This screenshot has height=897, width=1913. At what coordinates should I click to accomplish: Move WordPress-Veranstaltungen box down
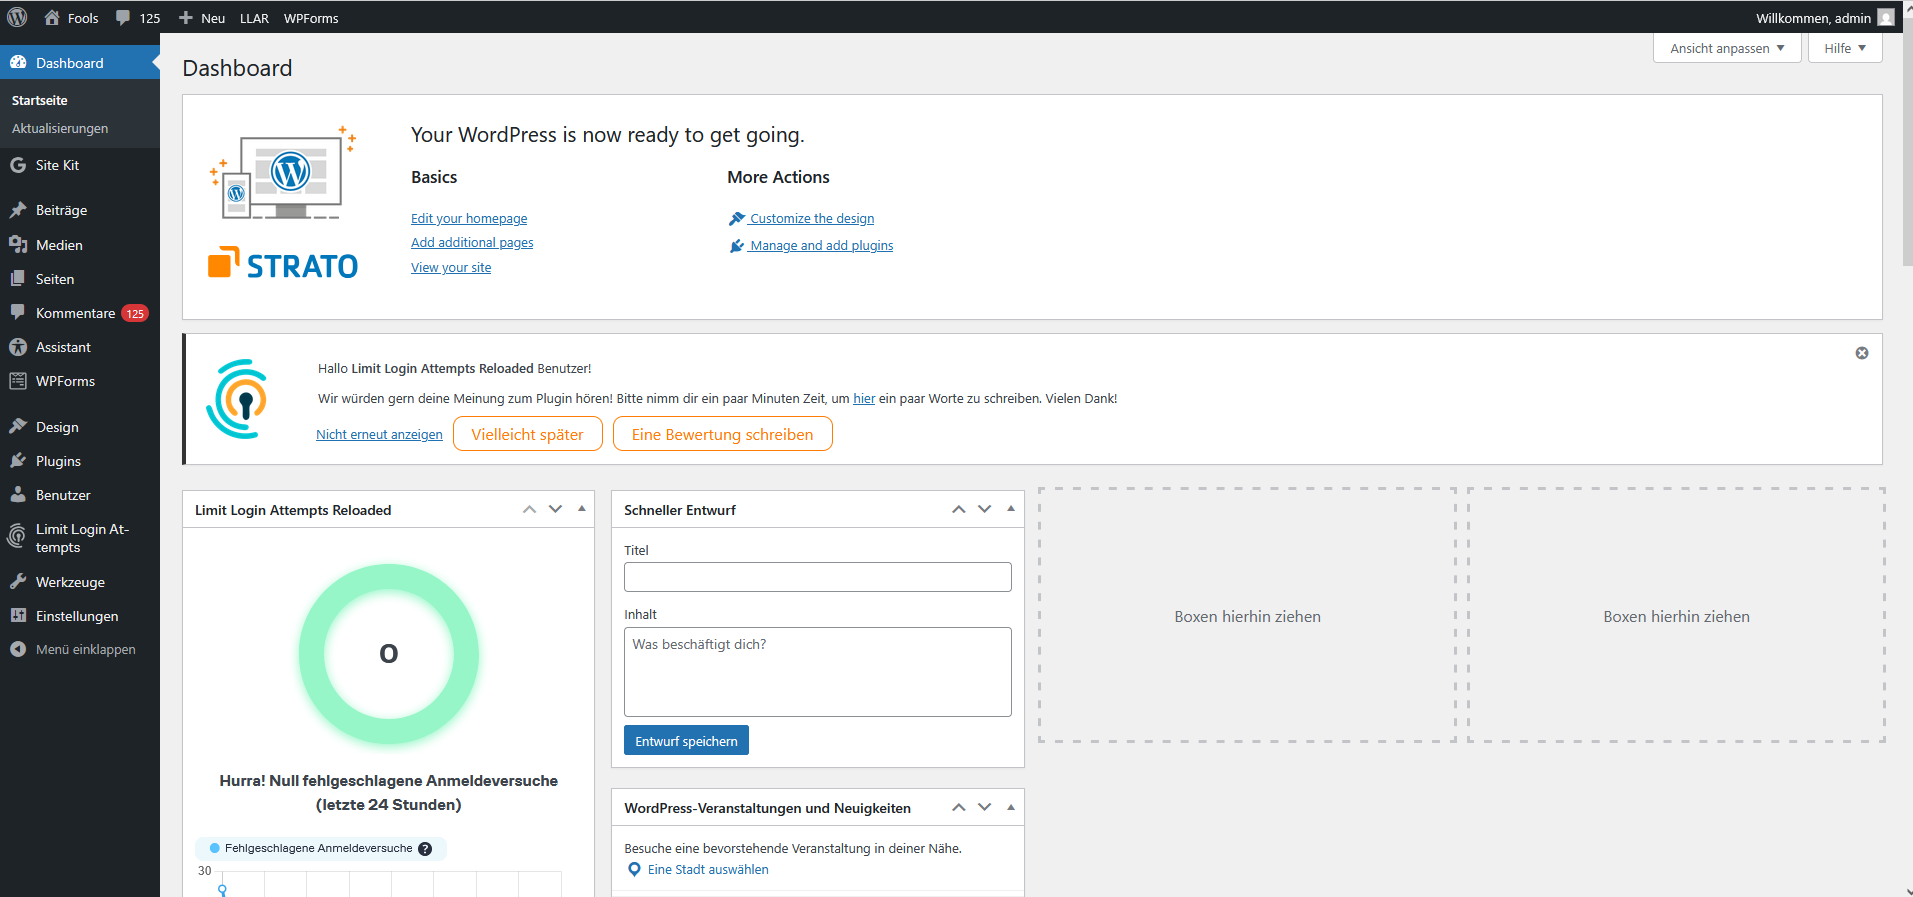pos(985,807)
